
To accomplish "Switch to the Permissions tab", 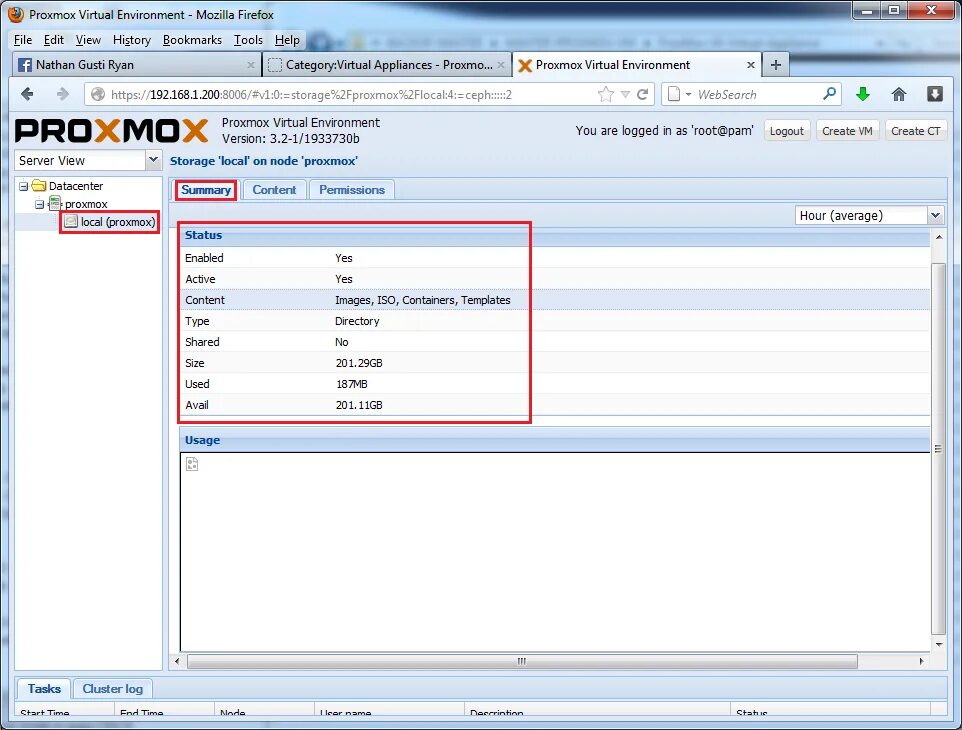I will click(352, 190).
